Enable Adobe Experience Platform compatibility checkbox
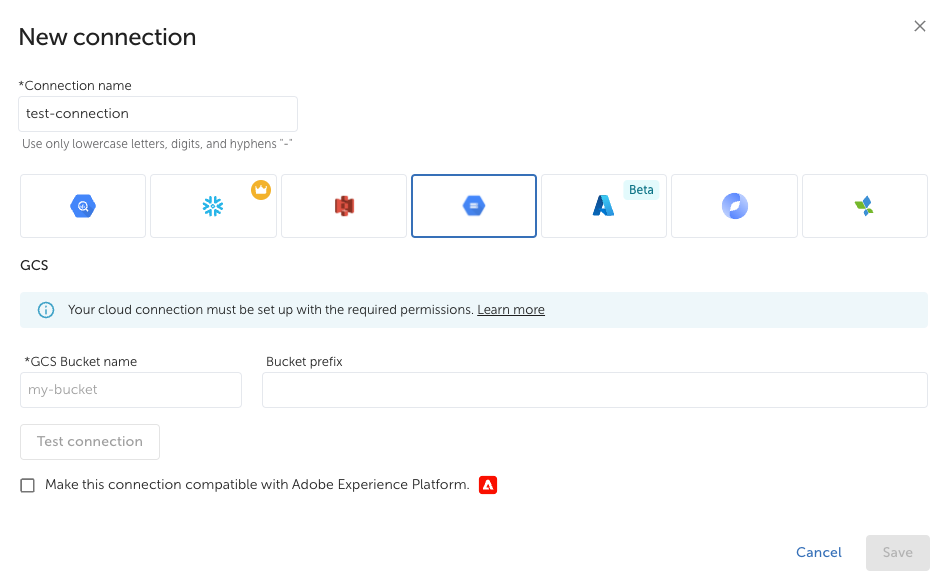The height and width of the screenshot is (587, 944). click(x=28, y=485)
